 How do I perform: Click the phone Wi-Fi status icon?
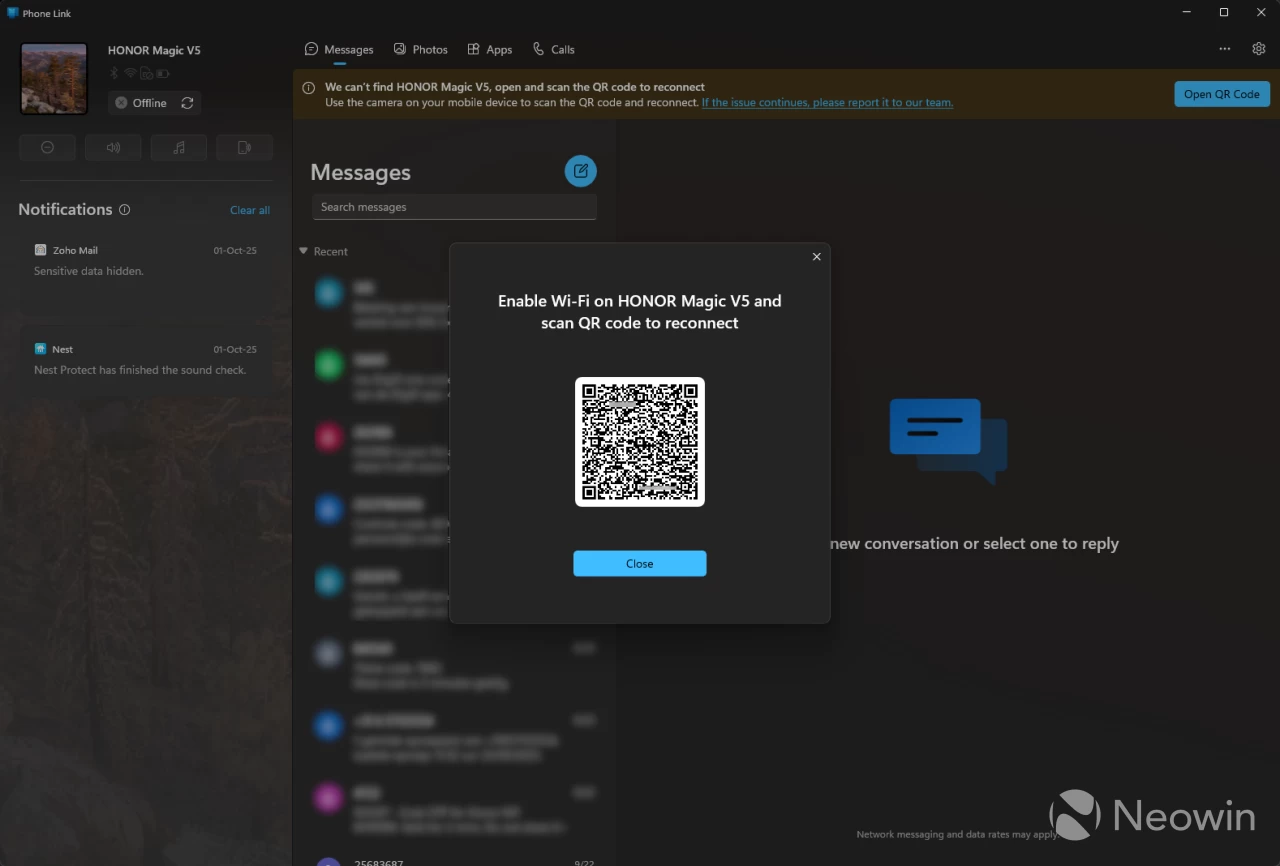tap(130, 73)
